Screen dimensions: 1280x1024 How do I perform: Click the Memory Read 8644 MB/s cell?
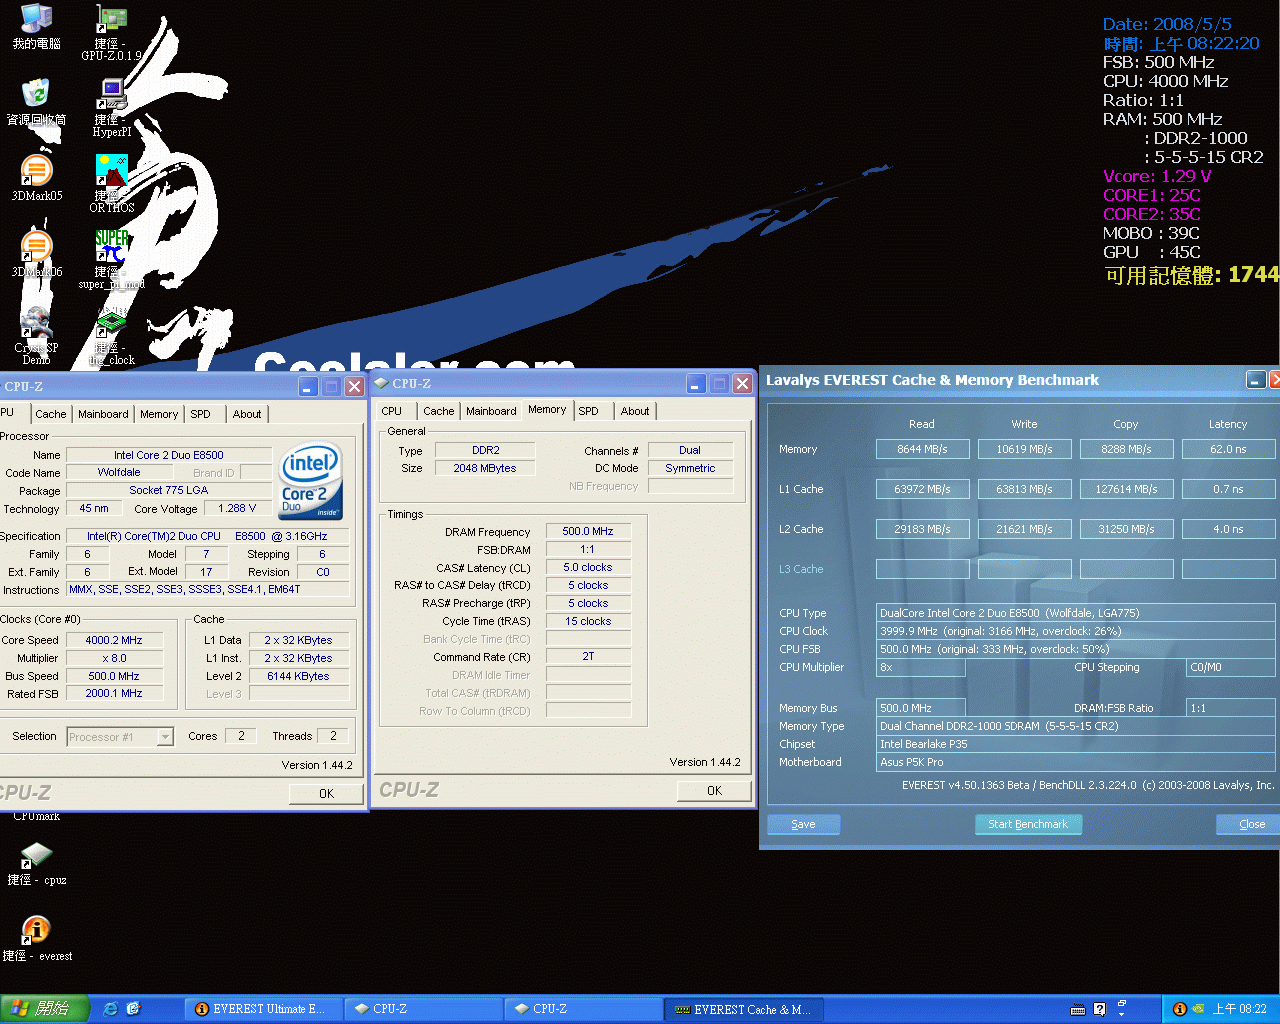tap(922, 449)
